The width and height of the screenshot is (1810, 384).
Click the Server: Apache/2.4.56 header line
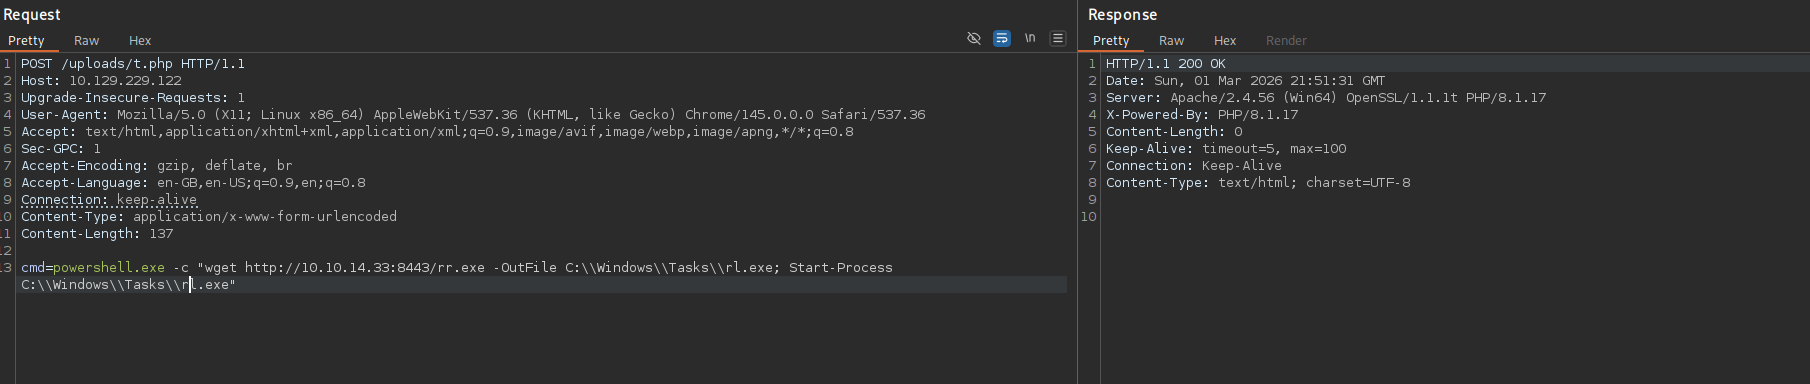click(x=1325, y=97)
